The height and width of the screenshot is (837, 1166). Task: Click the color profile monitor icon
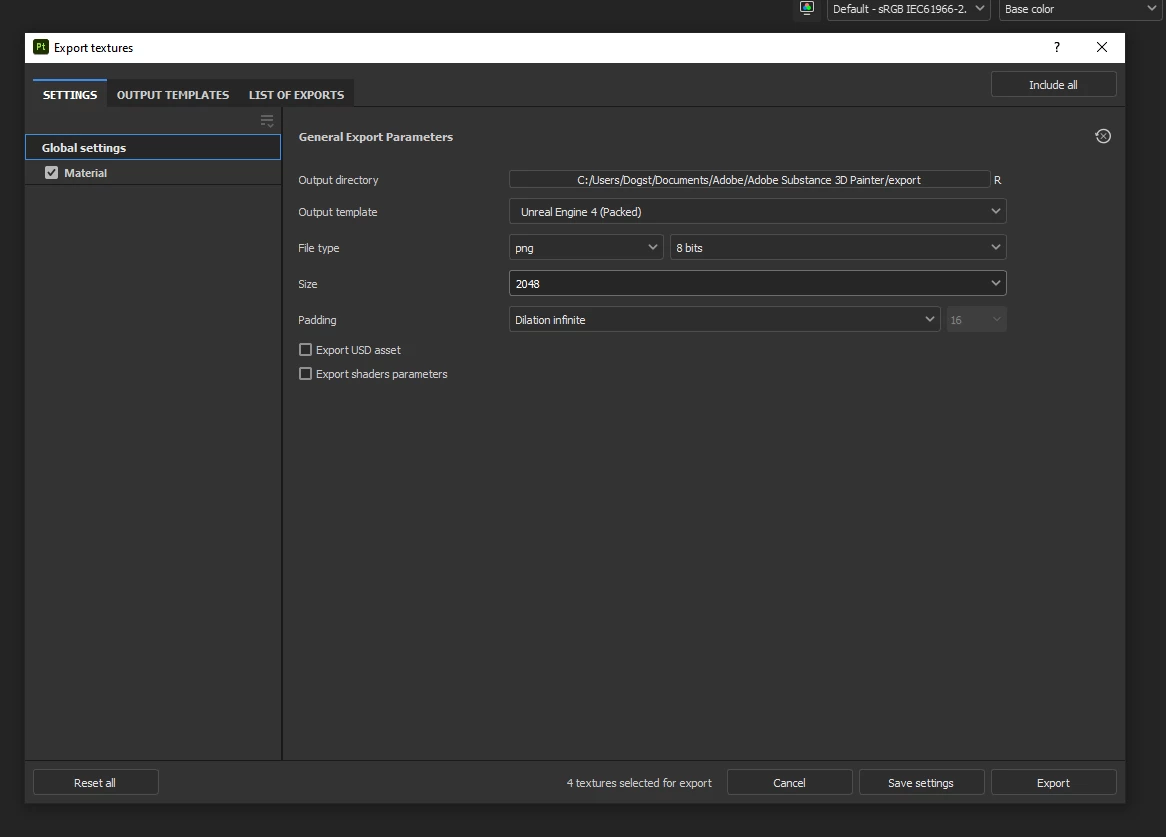click(x=807, y=8)
